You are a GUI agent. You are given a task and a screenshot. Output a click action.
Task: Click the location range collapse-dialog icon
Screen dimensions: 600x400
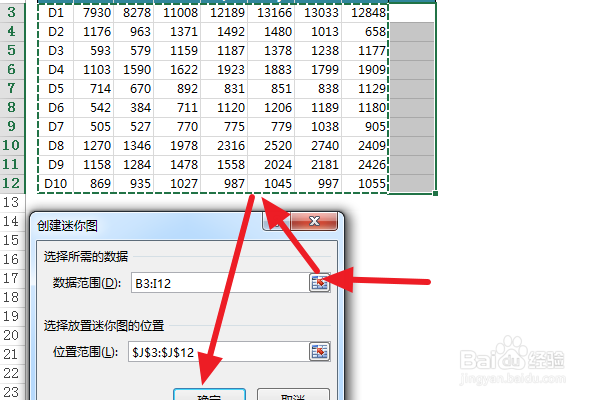320,351
